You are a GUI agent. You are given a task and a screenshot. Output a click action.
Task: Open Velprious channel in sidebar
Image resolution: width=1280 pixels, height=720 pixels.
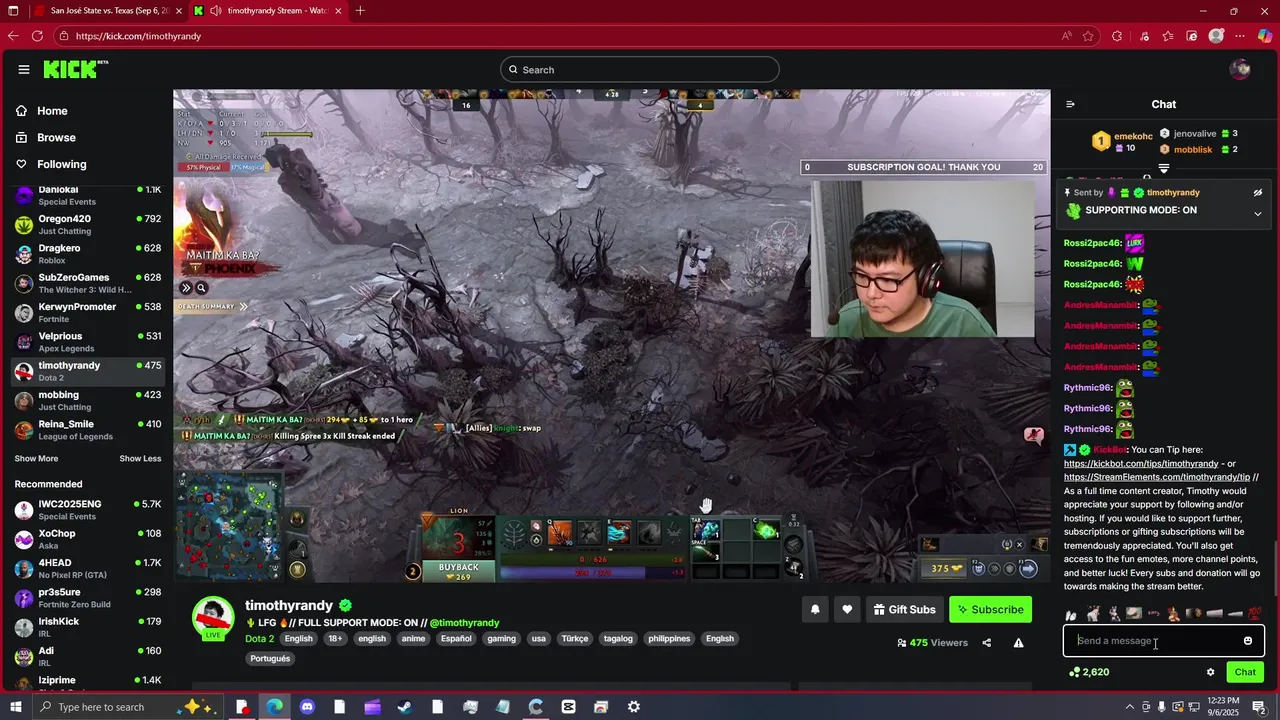(x=88, y=341)
